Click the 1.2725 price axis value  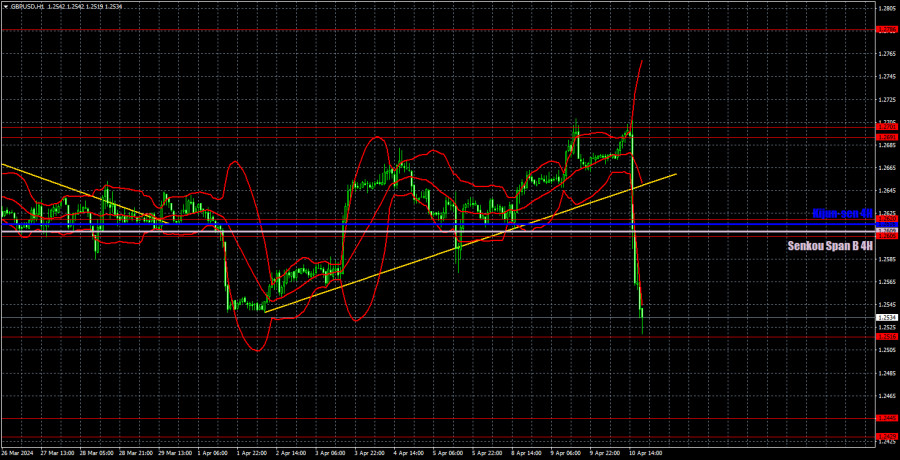885,99
